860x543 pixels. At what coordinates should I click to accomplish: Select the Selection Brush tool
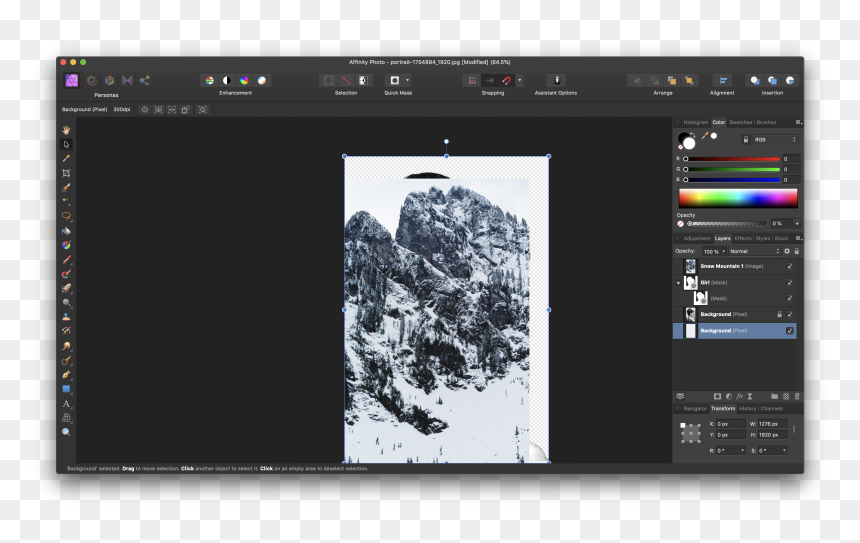pyautogui.click(x=66, y=188)
